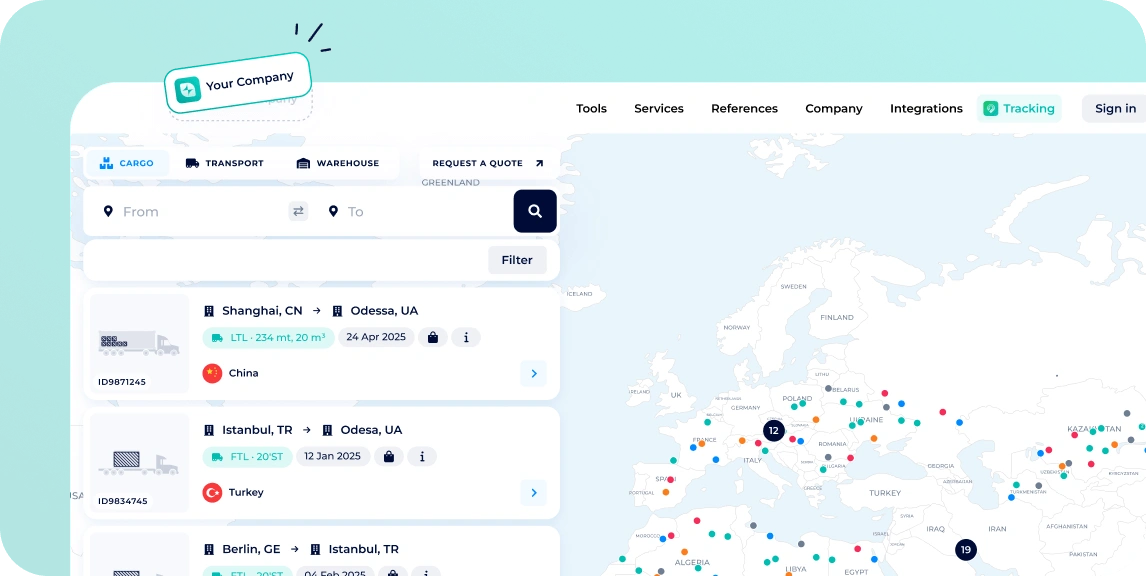
Task: Click building icon before Berlin, GE
Action: [x=209, y=549]
